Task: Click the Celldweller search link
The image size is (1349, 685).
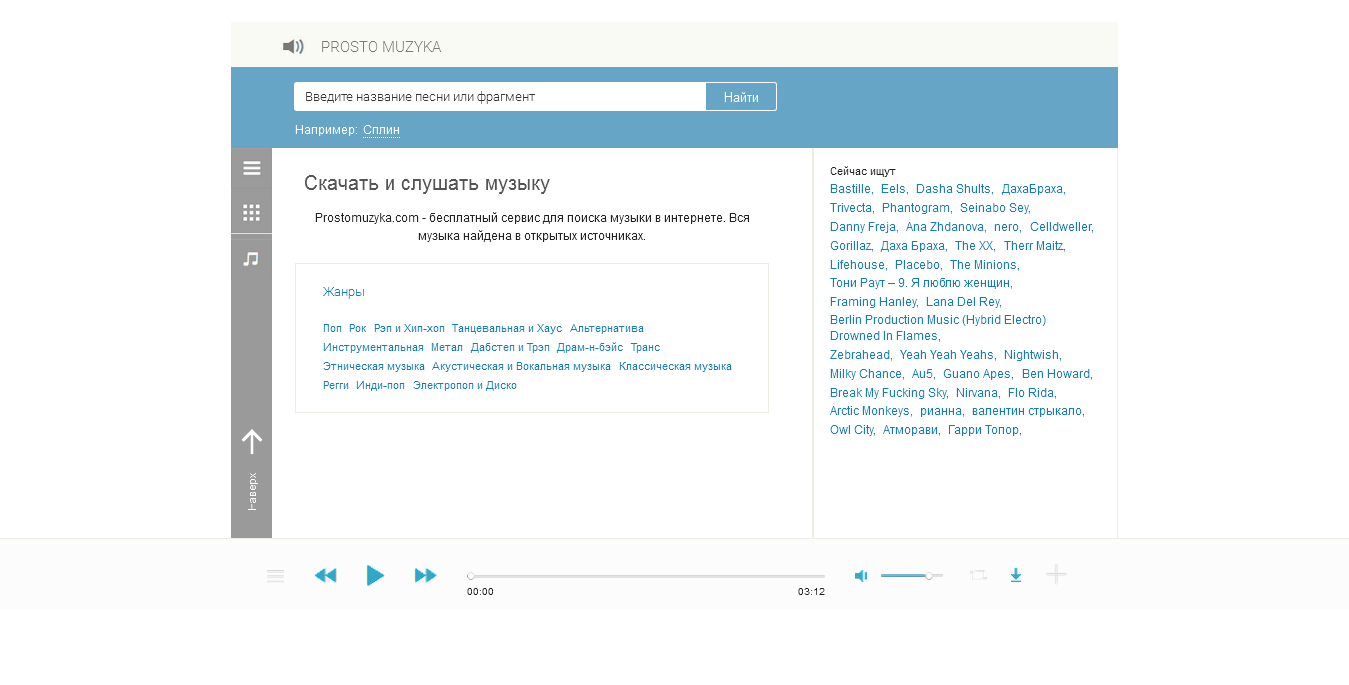Action: (1060, 227)
